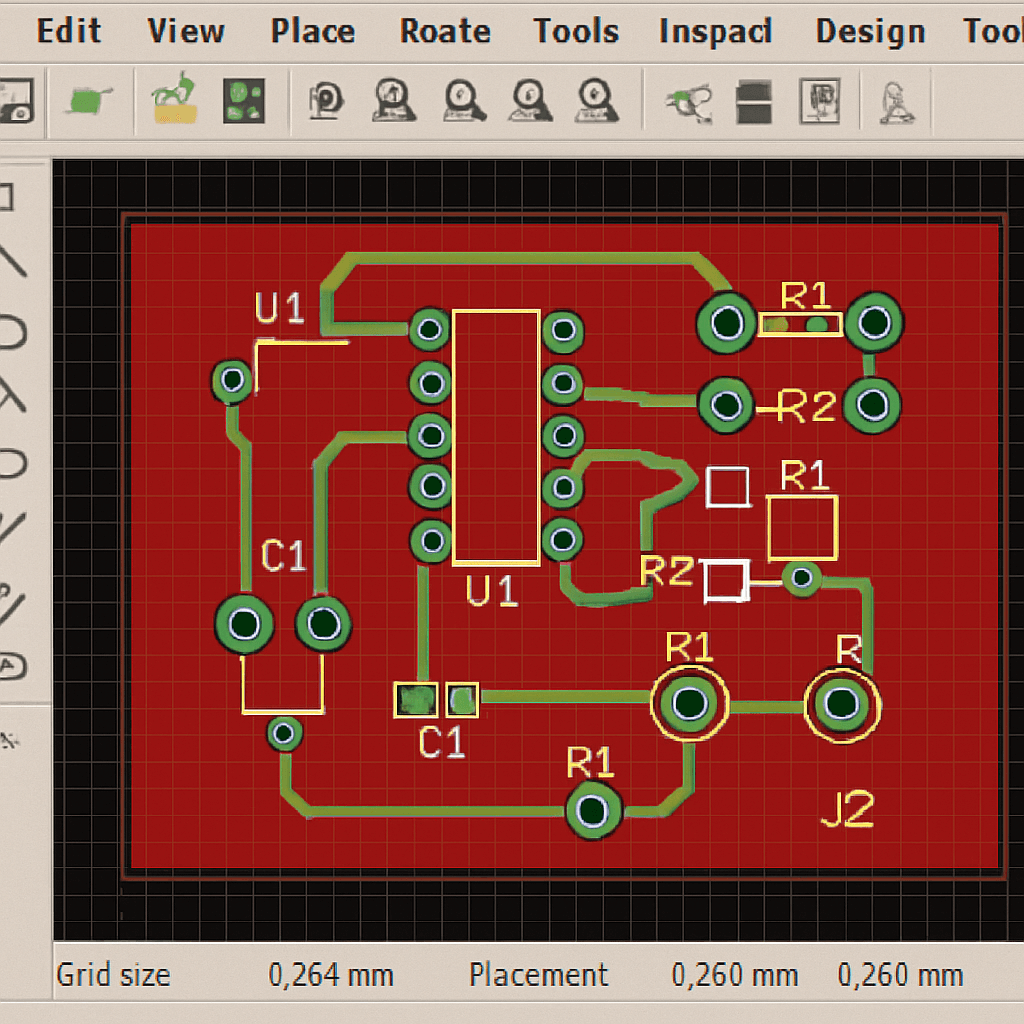Image resolution: width=1024 pixels, height=1024 pixels.
Task: Open the Place menu
Action: point(312,31)
